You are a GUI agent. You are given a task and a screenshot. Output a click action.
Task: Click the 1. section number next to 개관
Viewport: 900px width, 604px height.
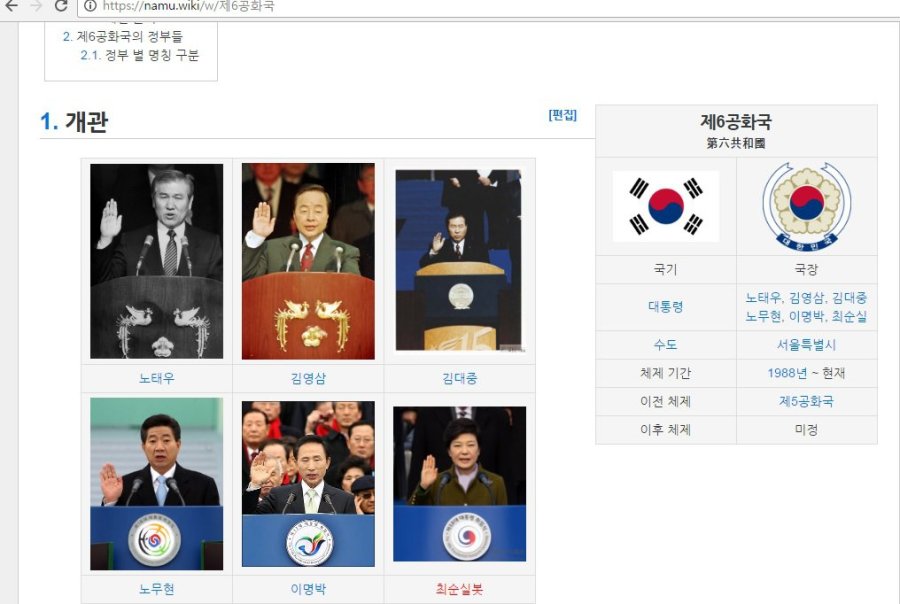49,121
